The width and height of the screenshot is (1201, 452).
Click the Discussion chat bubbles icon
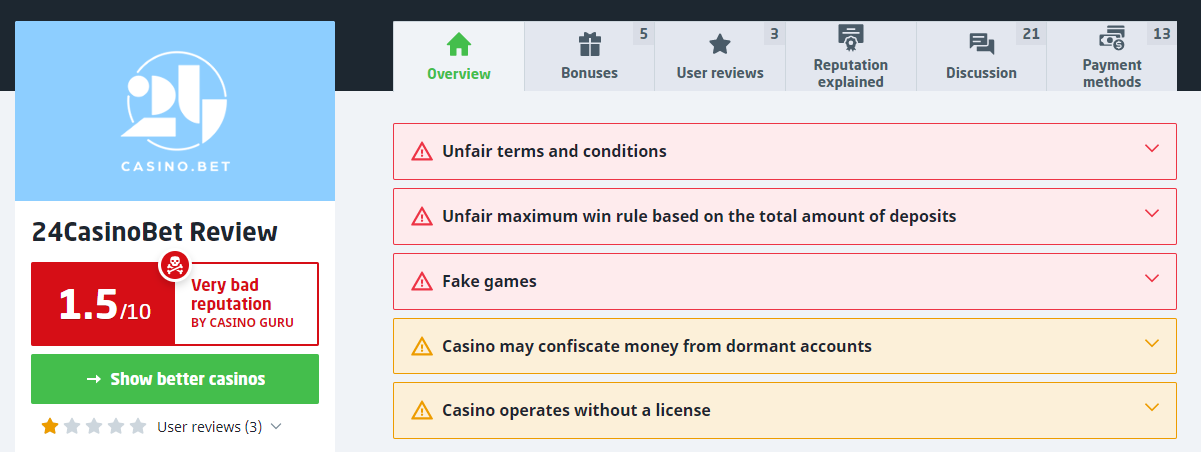(982, 45)
